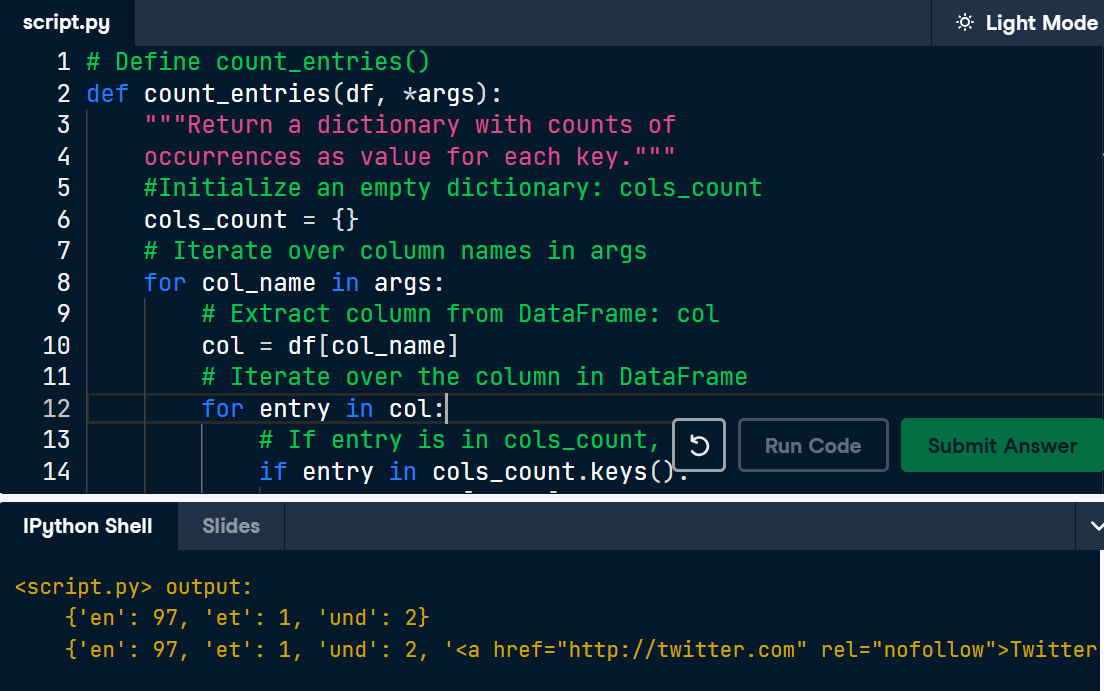
Task: Click line number 12 in the gutter
Action: 56,409
